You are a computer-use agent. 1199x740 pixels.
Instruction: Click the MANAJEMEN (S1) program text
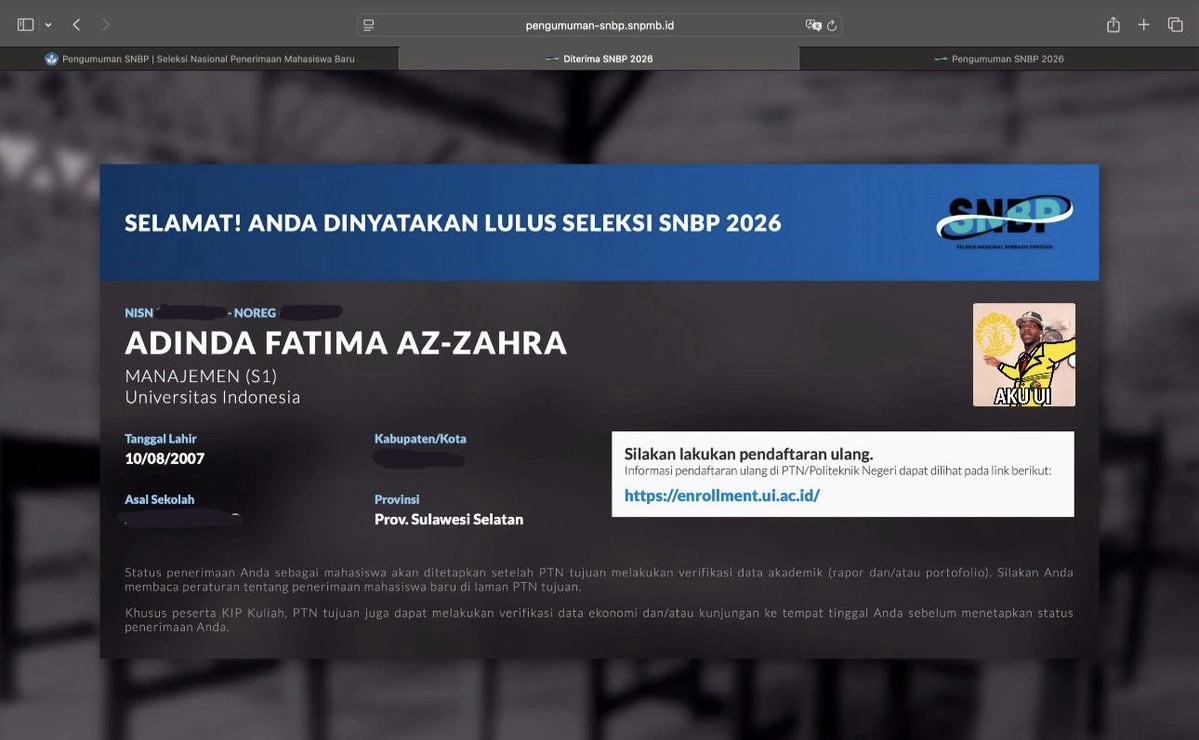click(201, 376)
